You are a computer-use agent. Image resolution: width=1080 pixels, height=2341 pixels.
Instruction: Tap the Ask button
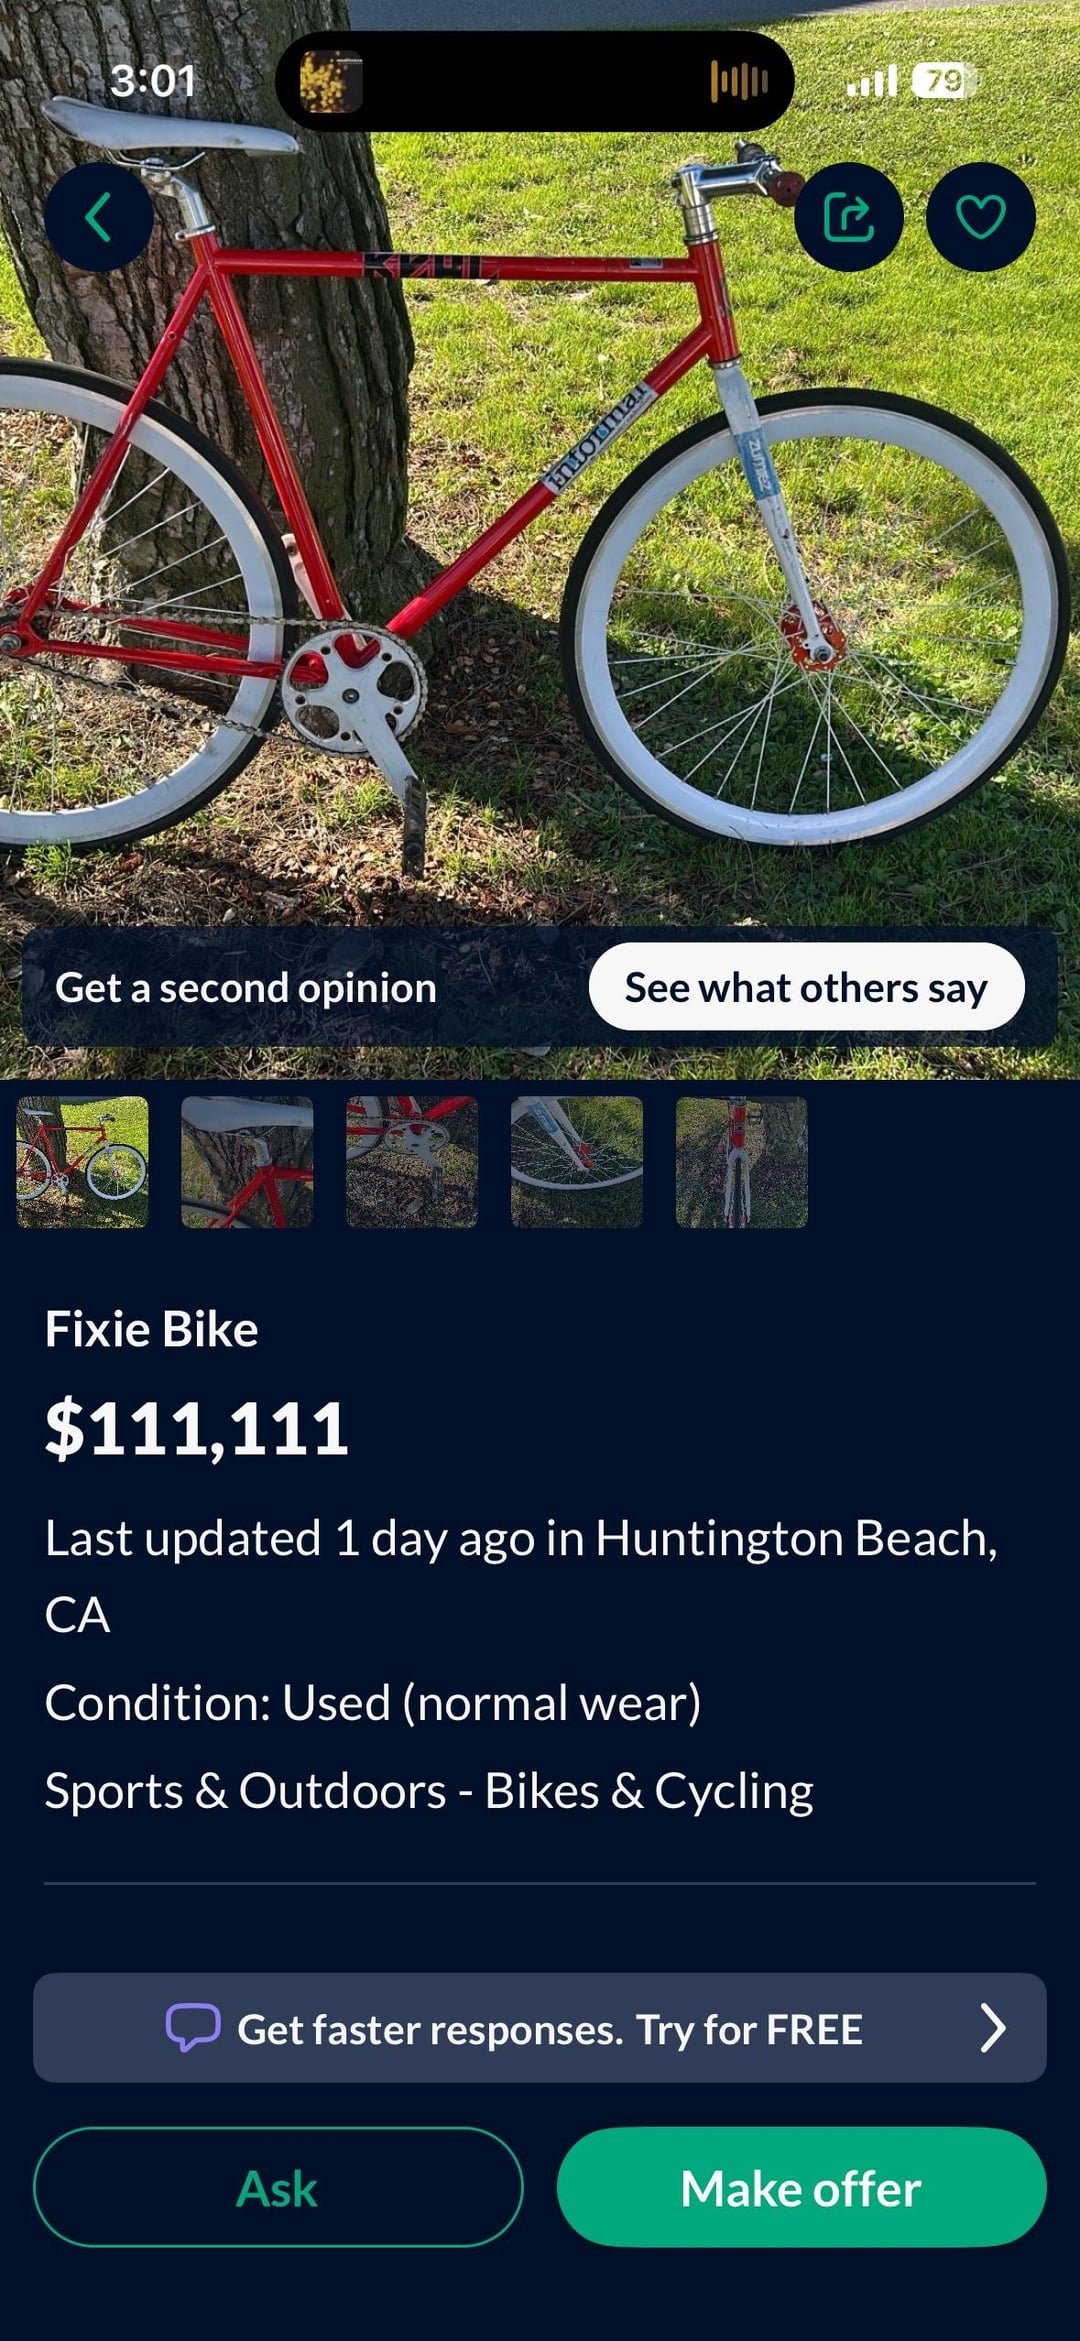278,2188
